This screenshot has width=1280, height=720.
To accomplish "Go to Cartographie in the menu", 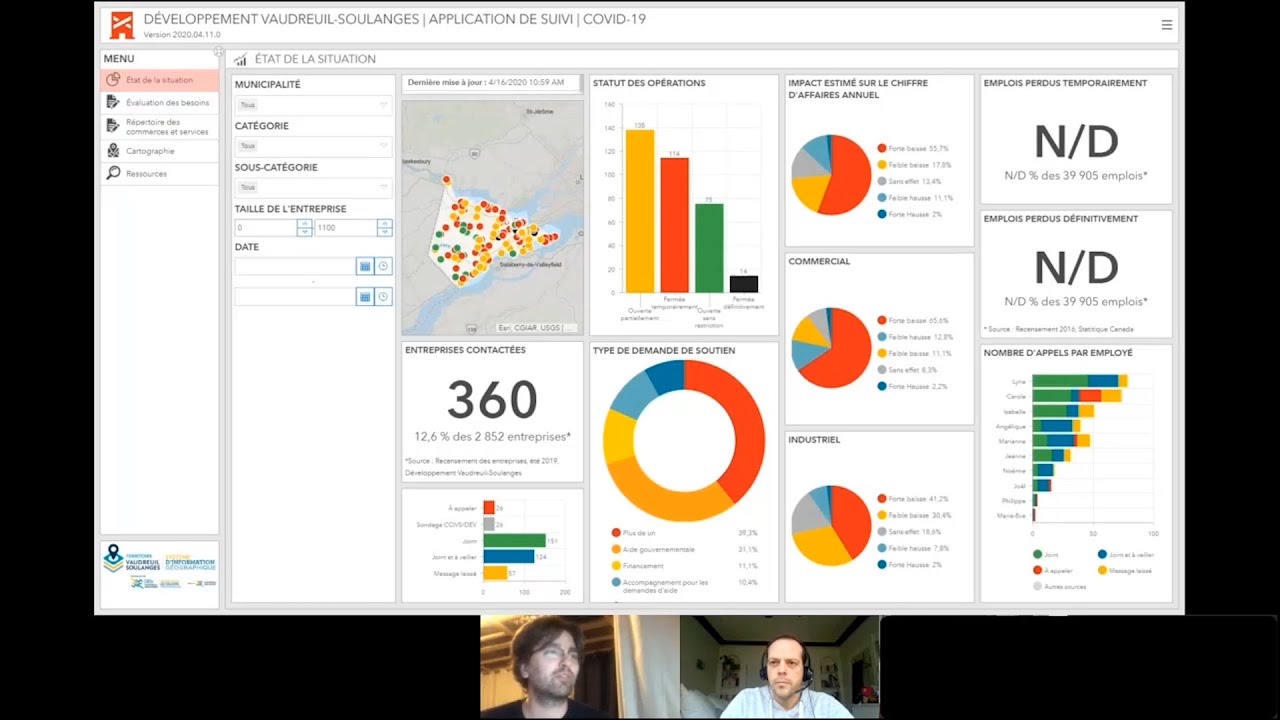I will coord(160,151).
